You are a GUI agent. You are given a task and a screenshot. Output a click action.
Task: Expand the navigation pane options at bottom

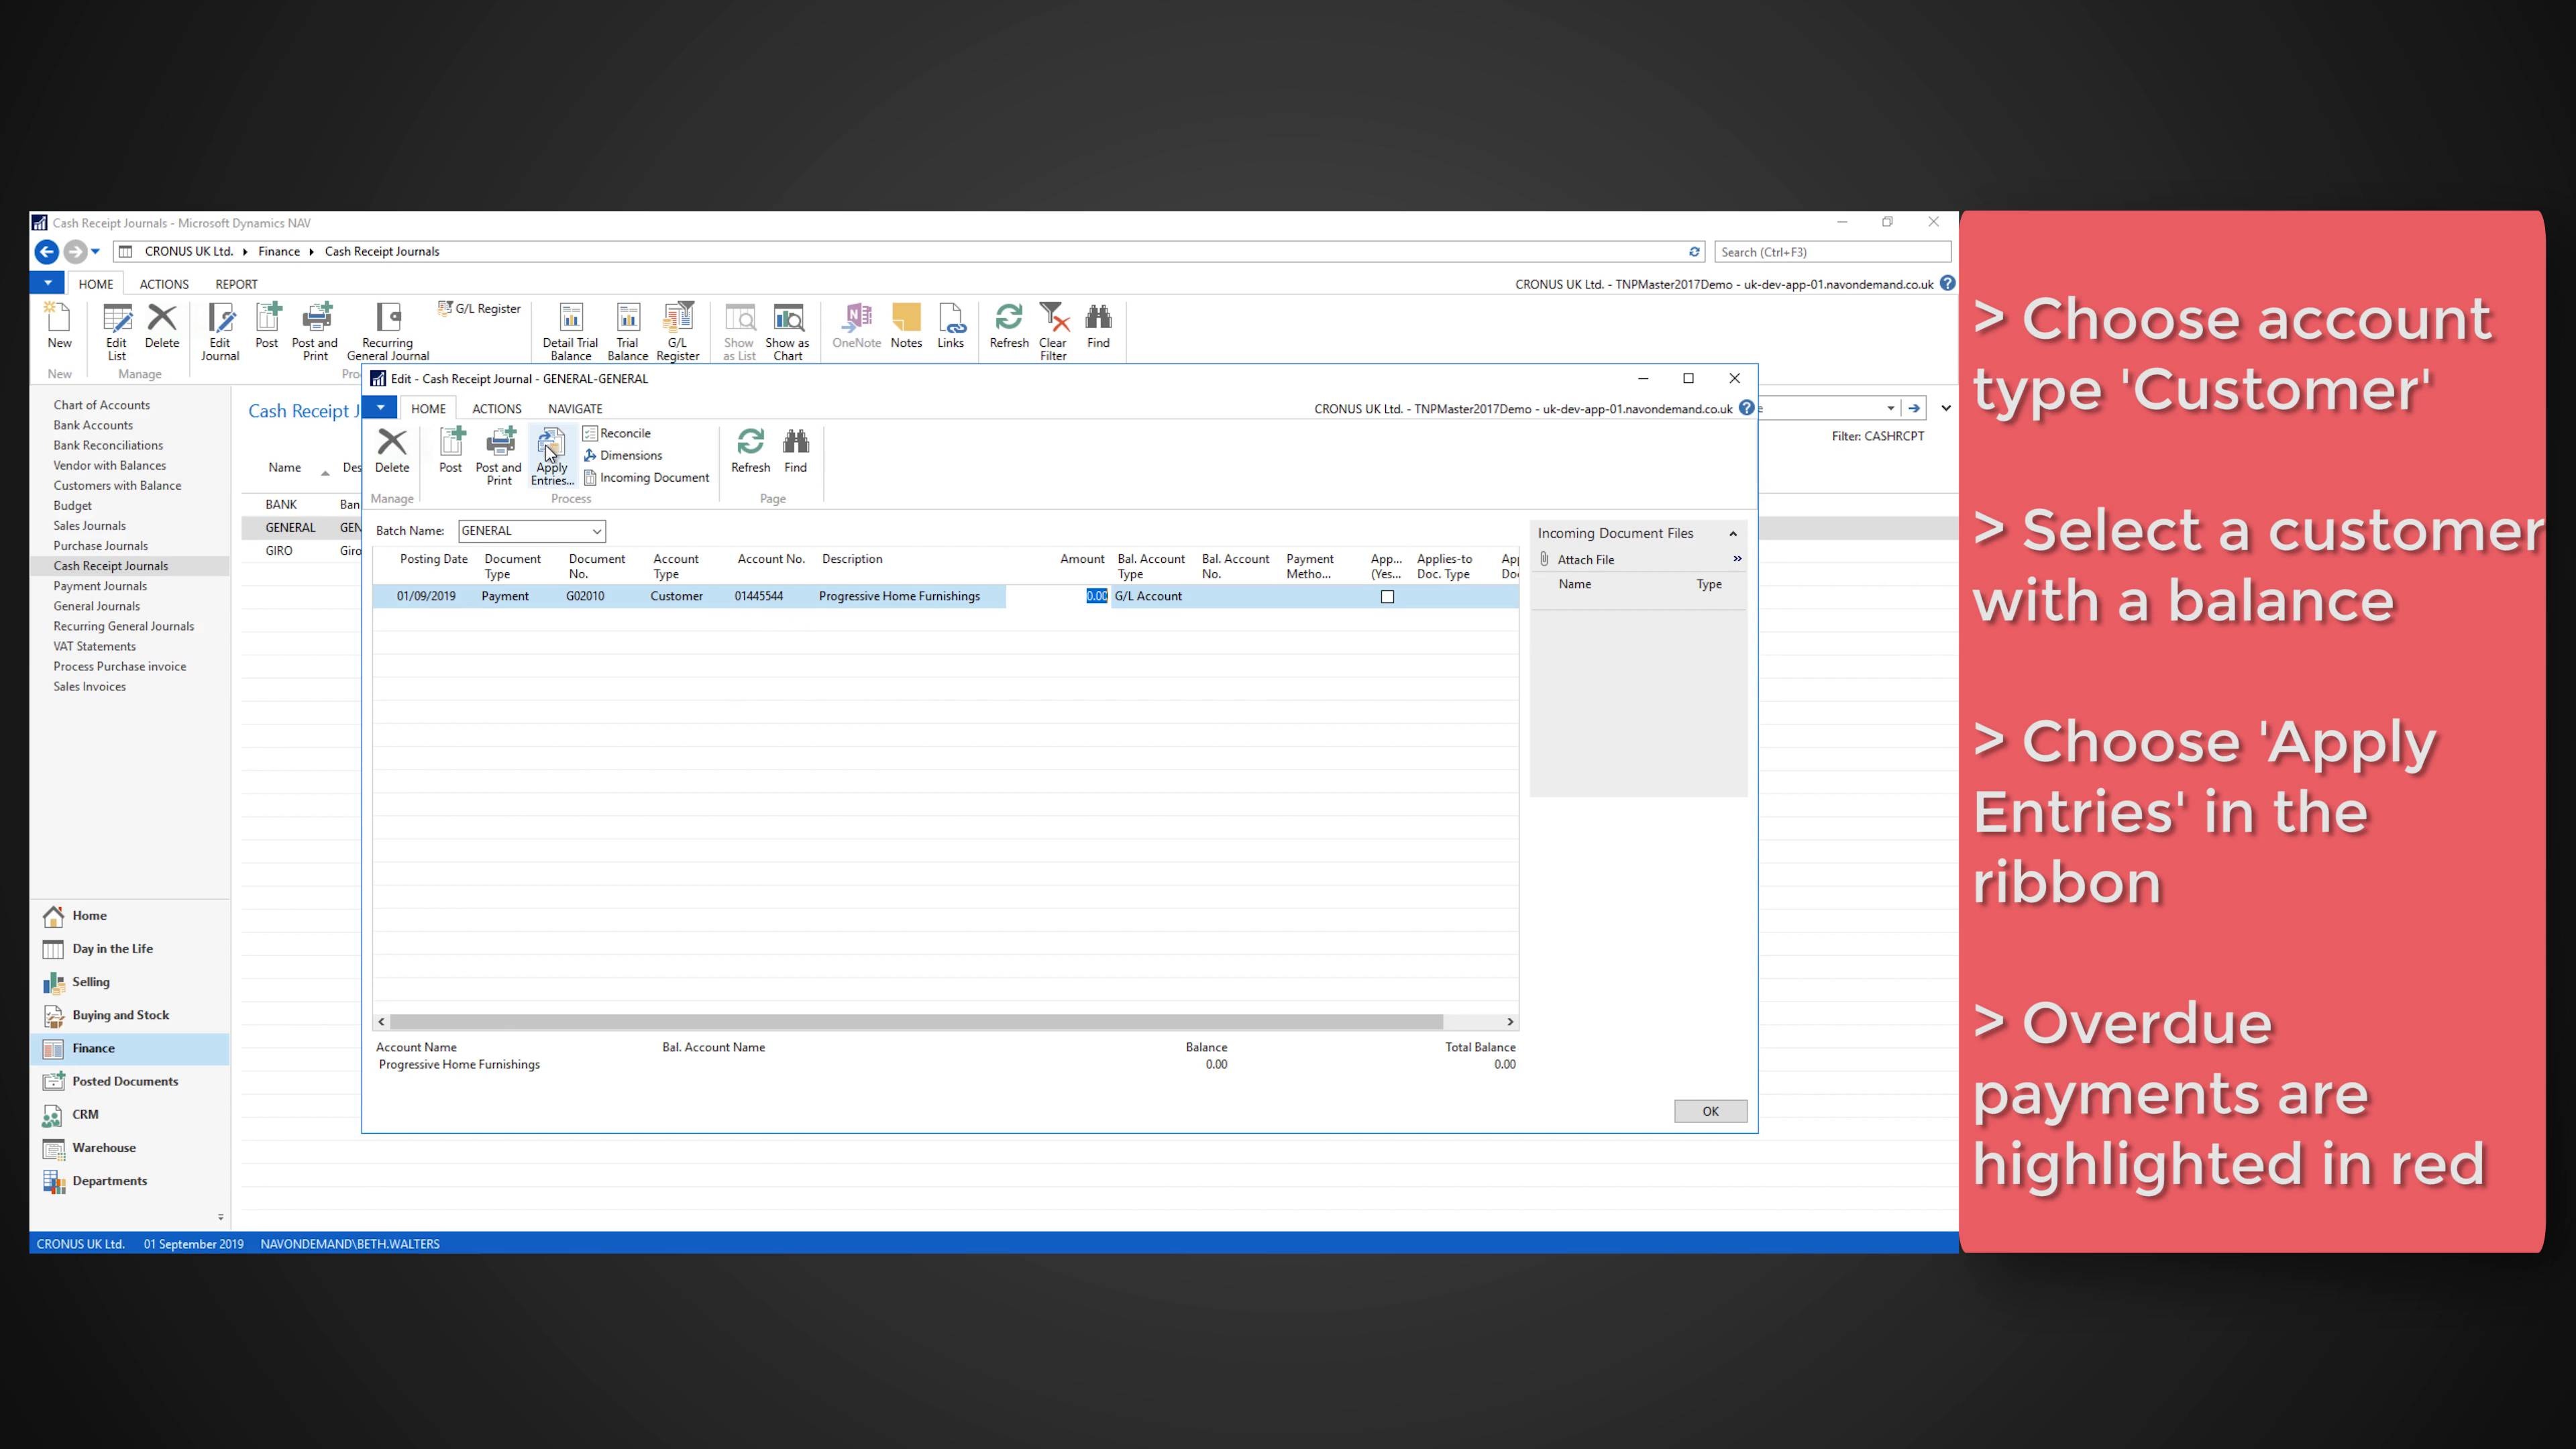(220, 1218)
